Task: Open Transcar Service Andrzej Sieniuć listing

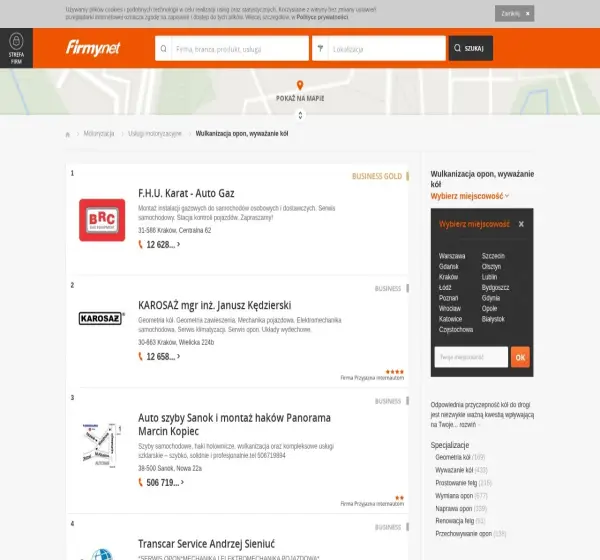Action: pyautogui.click(x=206, y=544)
